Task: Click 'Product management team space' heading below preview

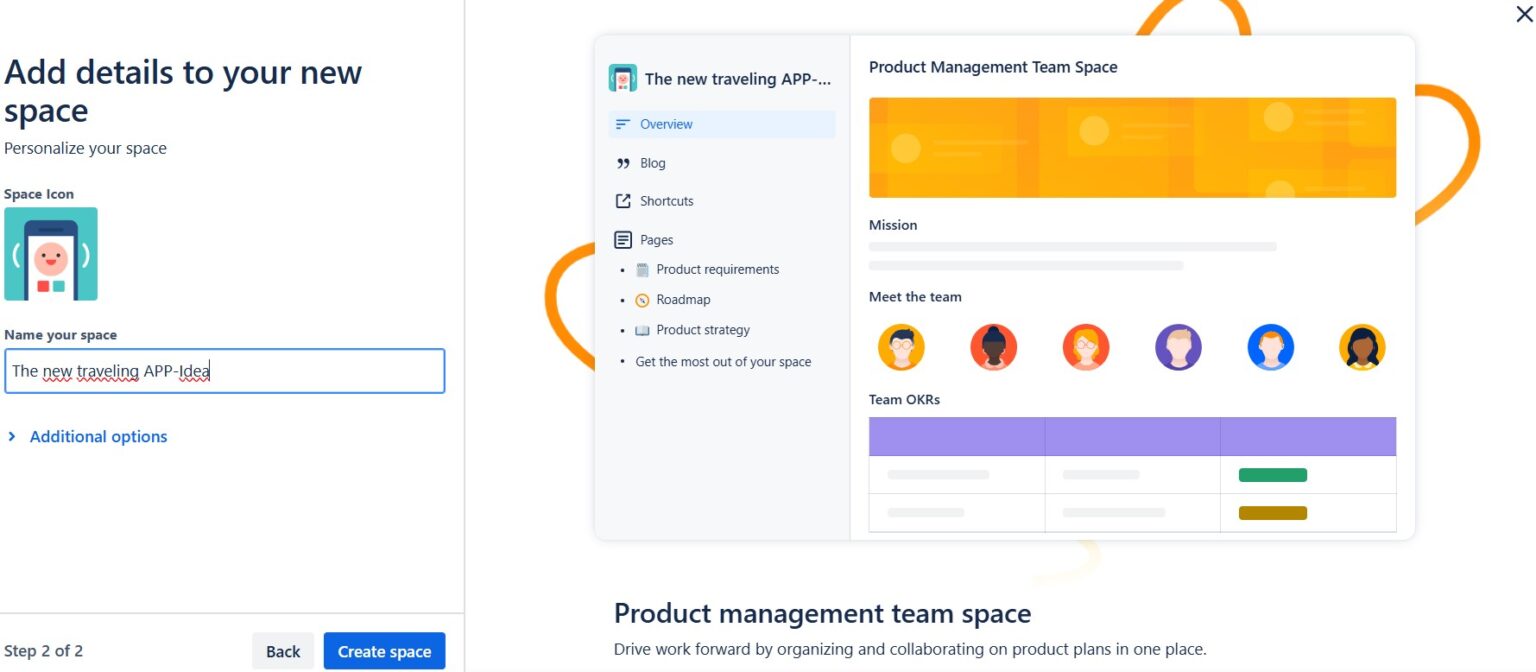Action: [x=822, y=613]
